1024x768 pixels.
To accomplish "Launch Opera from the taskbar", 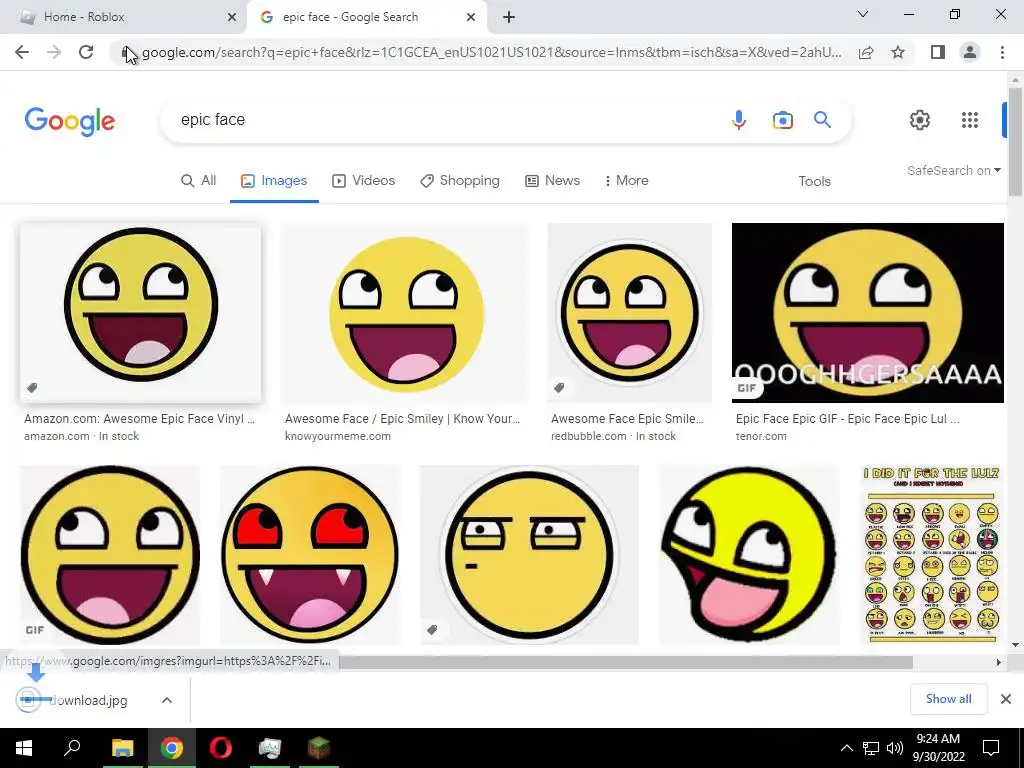I will [221, 748].
